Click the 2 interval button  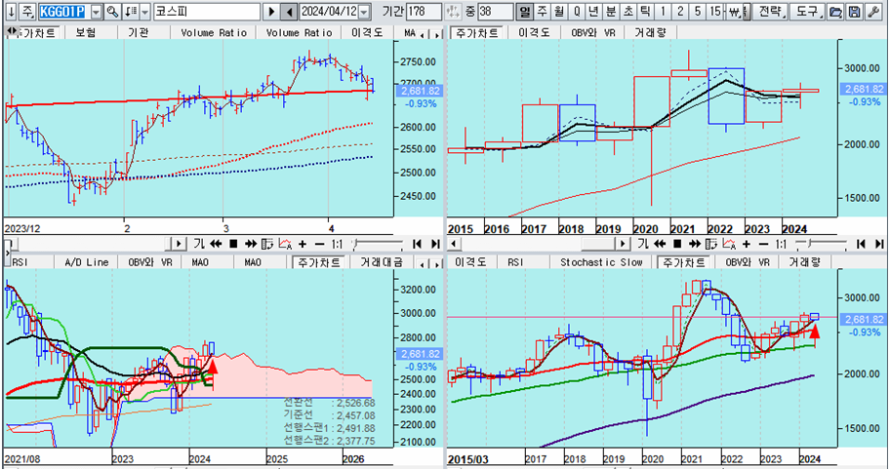(680, 11)
